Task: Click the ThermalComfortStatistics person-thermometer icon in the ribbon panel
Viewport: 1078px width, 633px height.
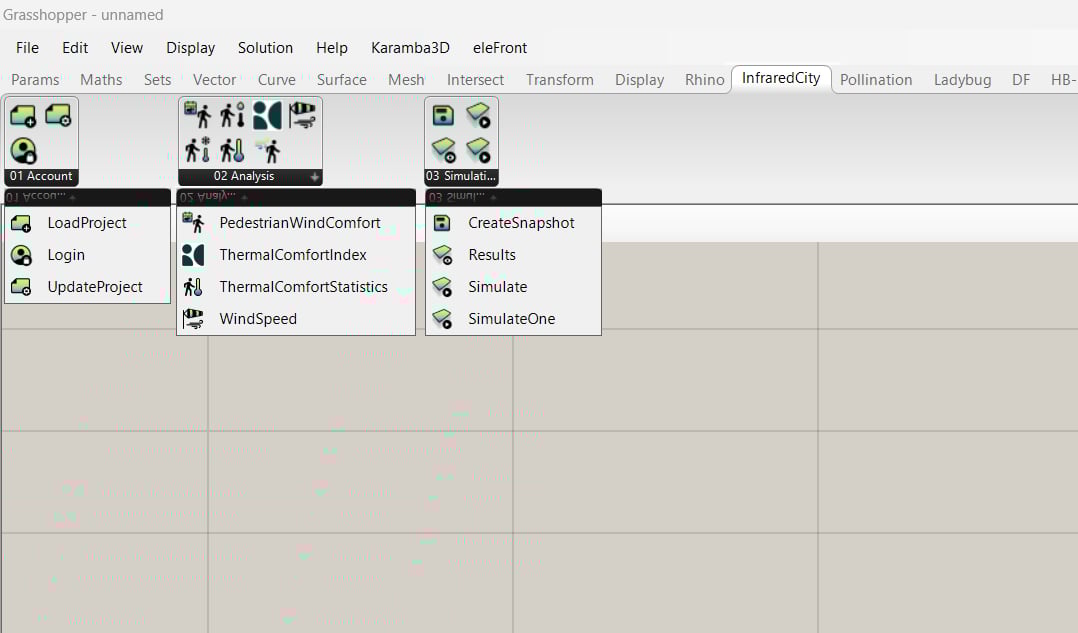Action: point(232,150)
